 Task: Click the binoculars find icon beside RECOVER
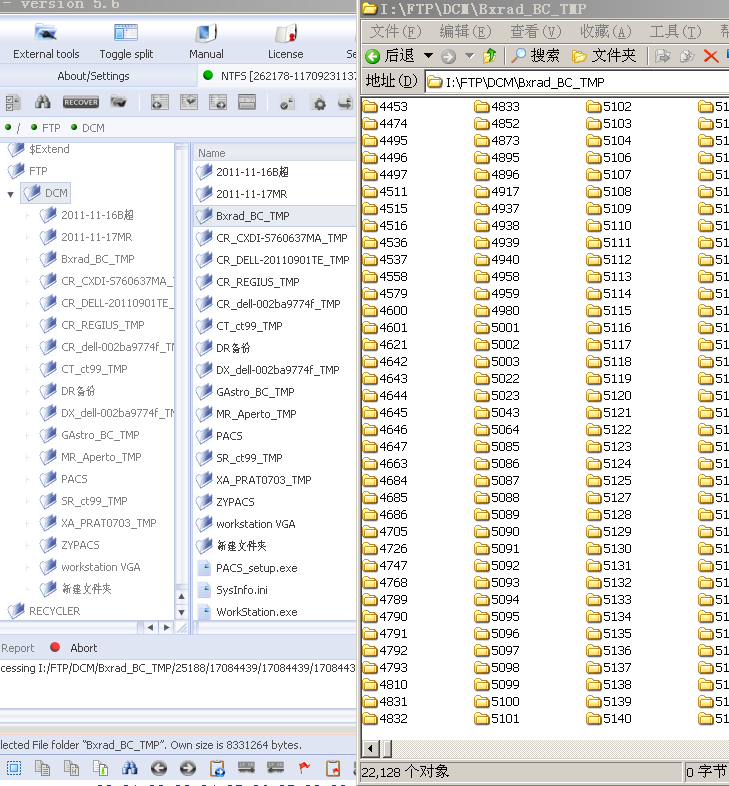43,102
